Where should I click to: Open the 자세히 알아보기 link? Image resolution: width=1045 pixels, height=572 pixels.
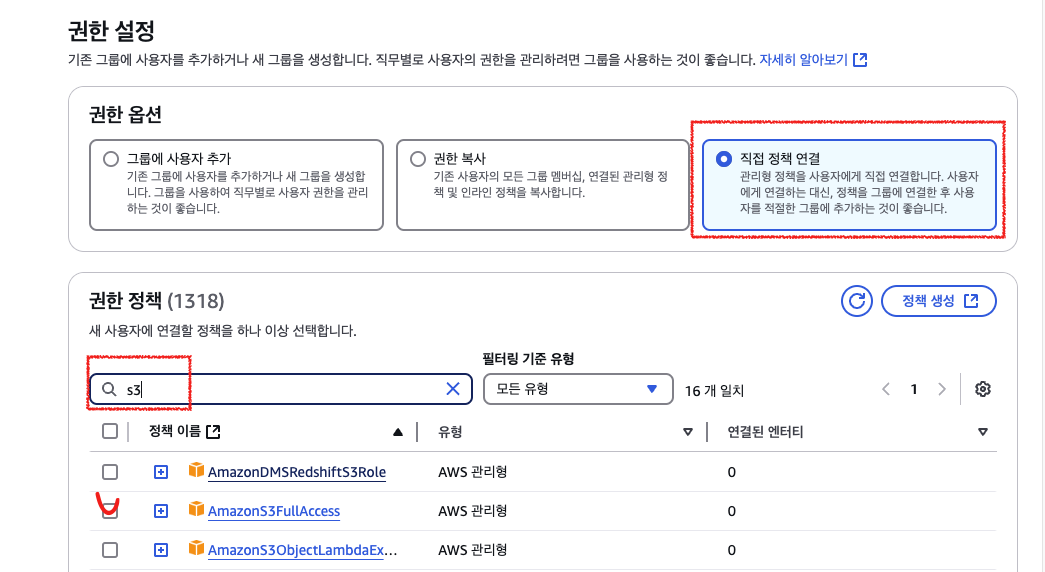(x=803, y=60)
